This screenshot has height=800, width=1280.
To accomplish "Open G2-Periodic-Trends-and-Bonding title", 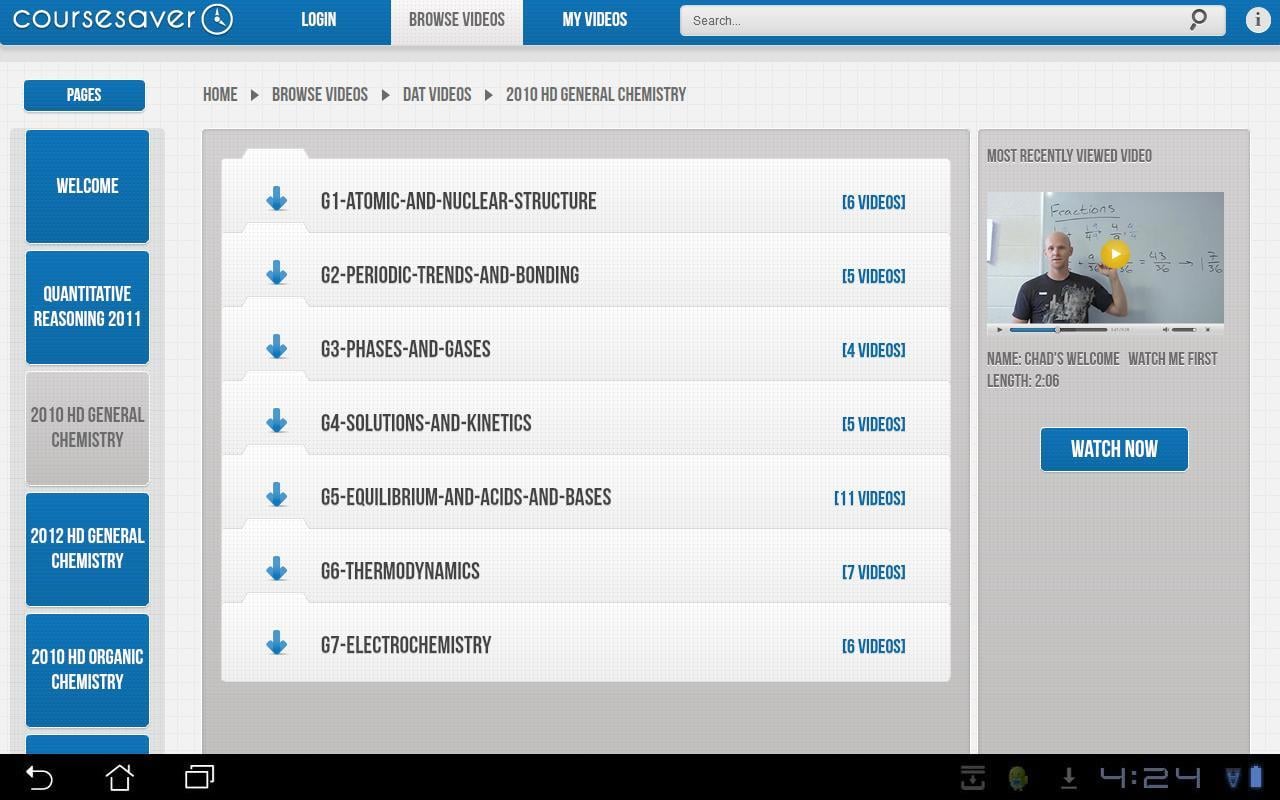I will (450, 275).
